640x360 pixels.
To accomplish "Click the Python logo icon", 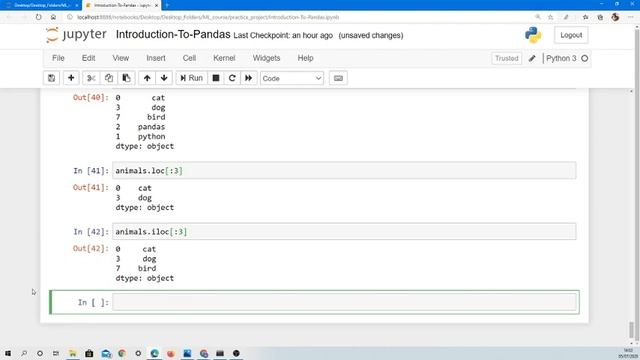I will tap(533, 35).
